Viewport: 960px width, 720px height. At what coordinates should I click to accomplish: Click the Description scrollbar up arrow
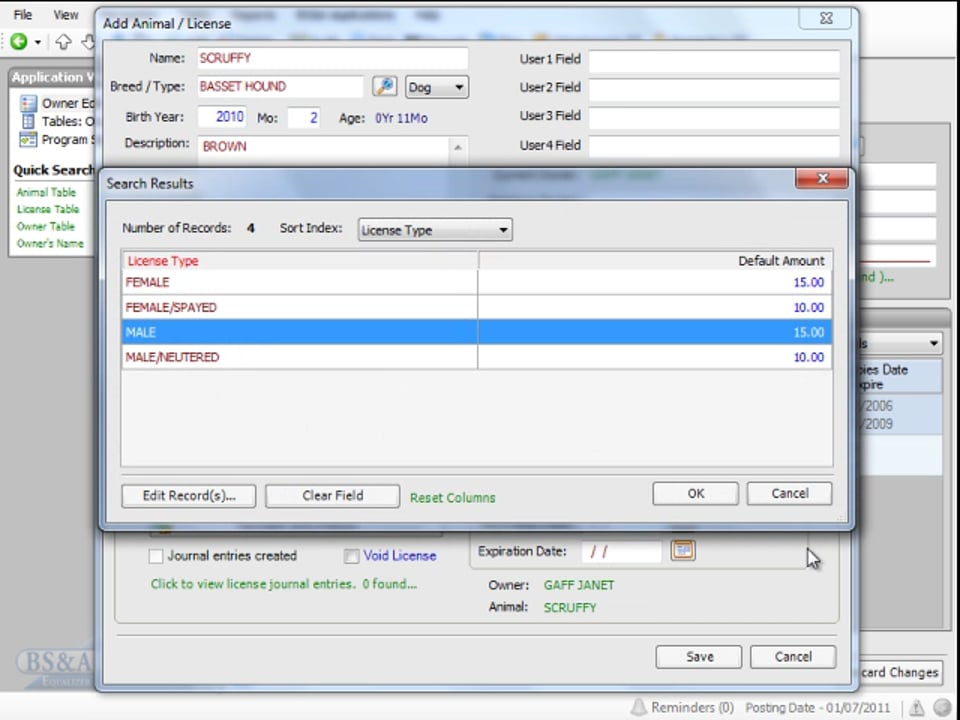coord(458,147)
